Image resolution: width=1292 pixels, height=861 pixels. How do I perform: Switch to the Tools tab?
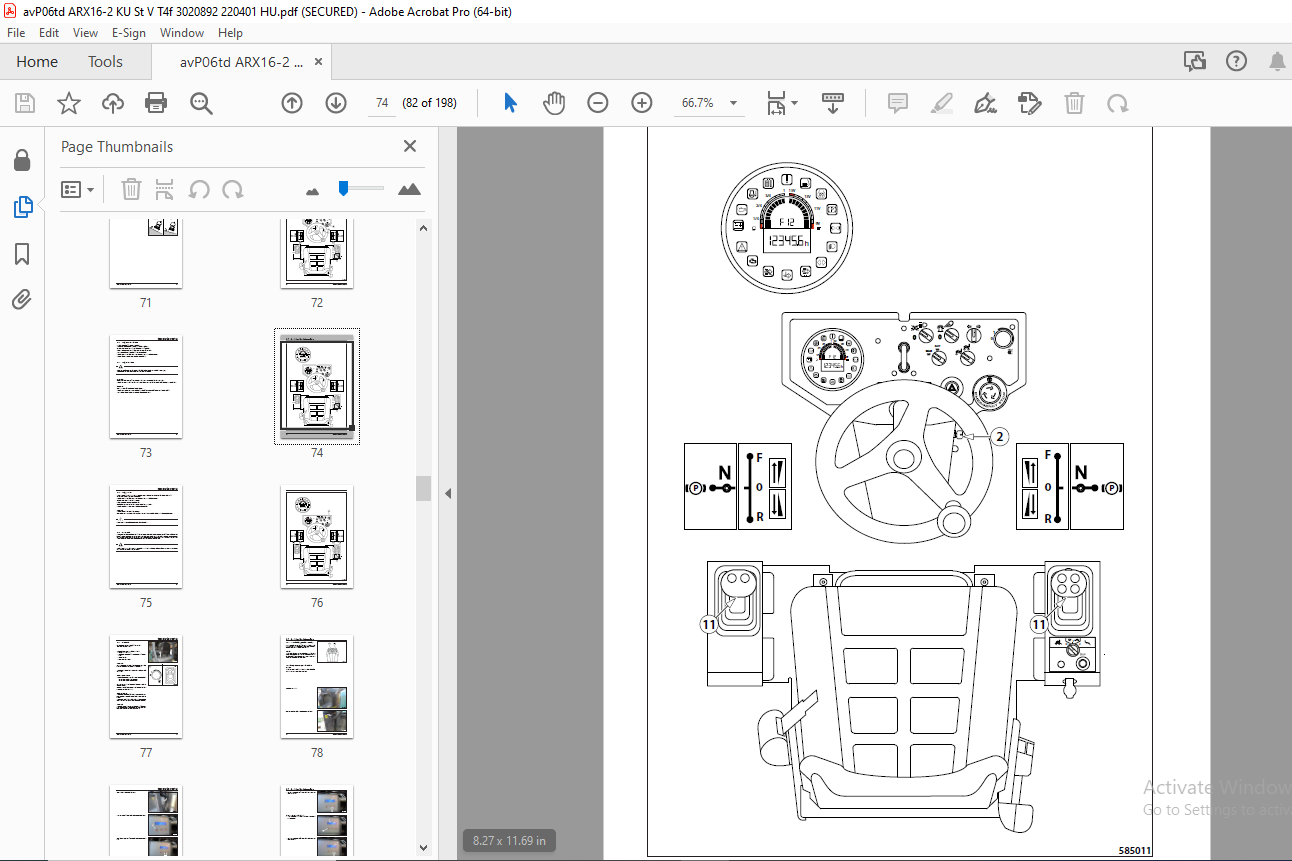[105, 62]
